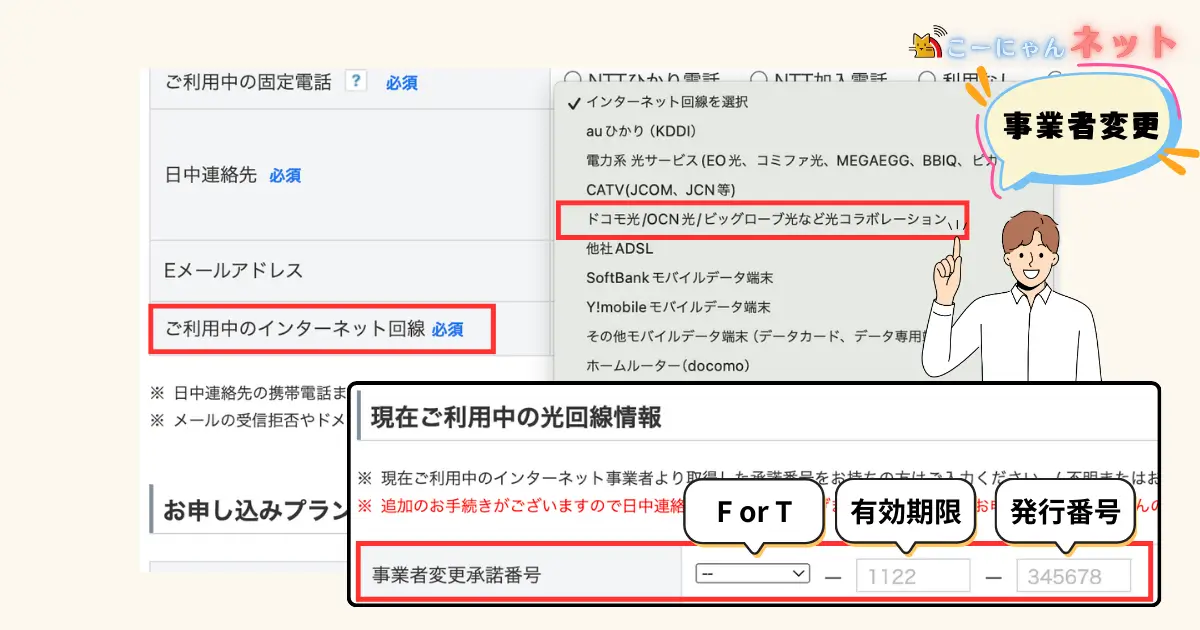Choose 他社ADSL from the list

point(619,248)
